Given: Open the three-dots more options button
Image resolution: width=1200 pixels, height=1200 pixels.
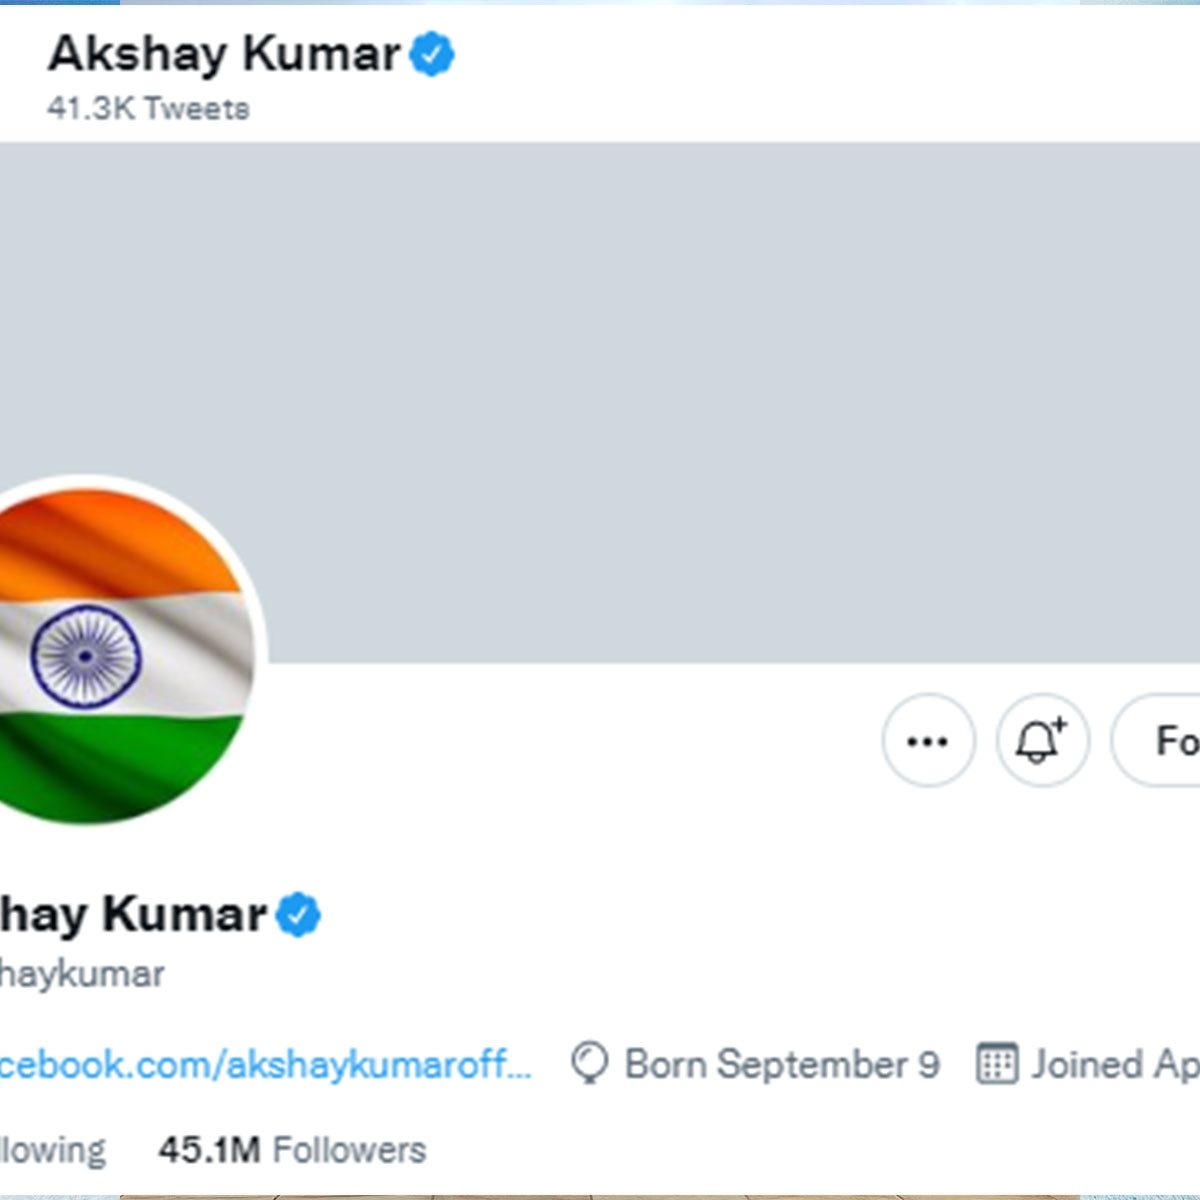Looking at the screenshot, I should coord(928,741).
